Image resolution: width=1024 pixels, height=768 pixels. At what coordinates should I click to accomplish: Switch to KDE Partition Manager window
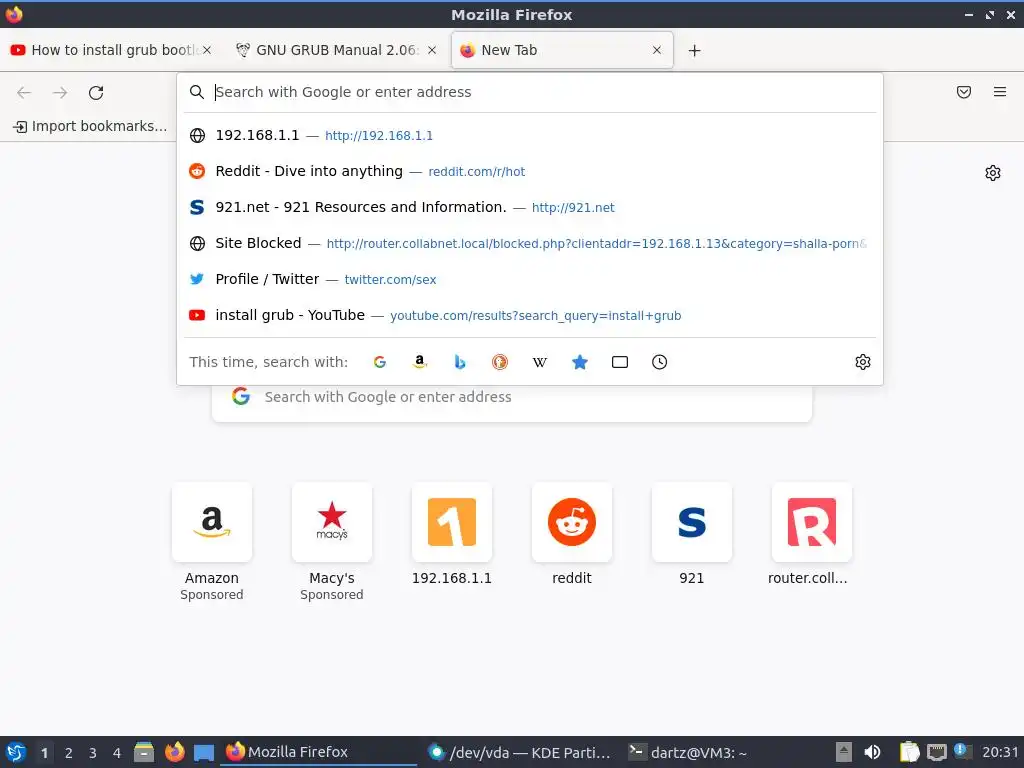tap(520, 752)
